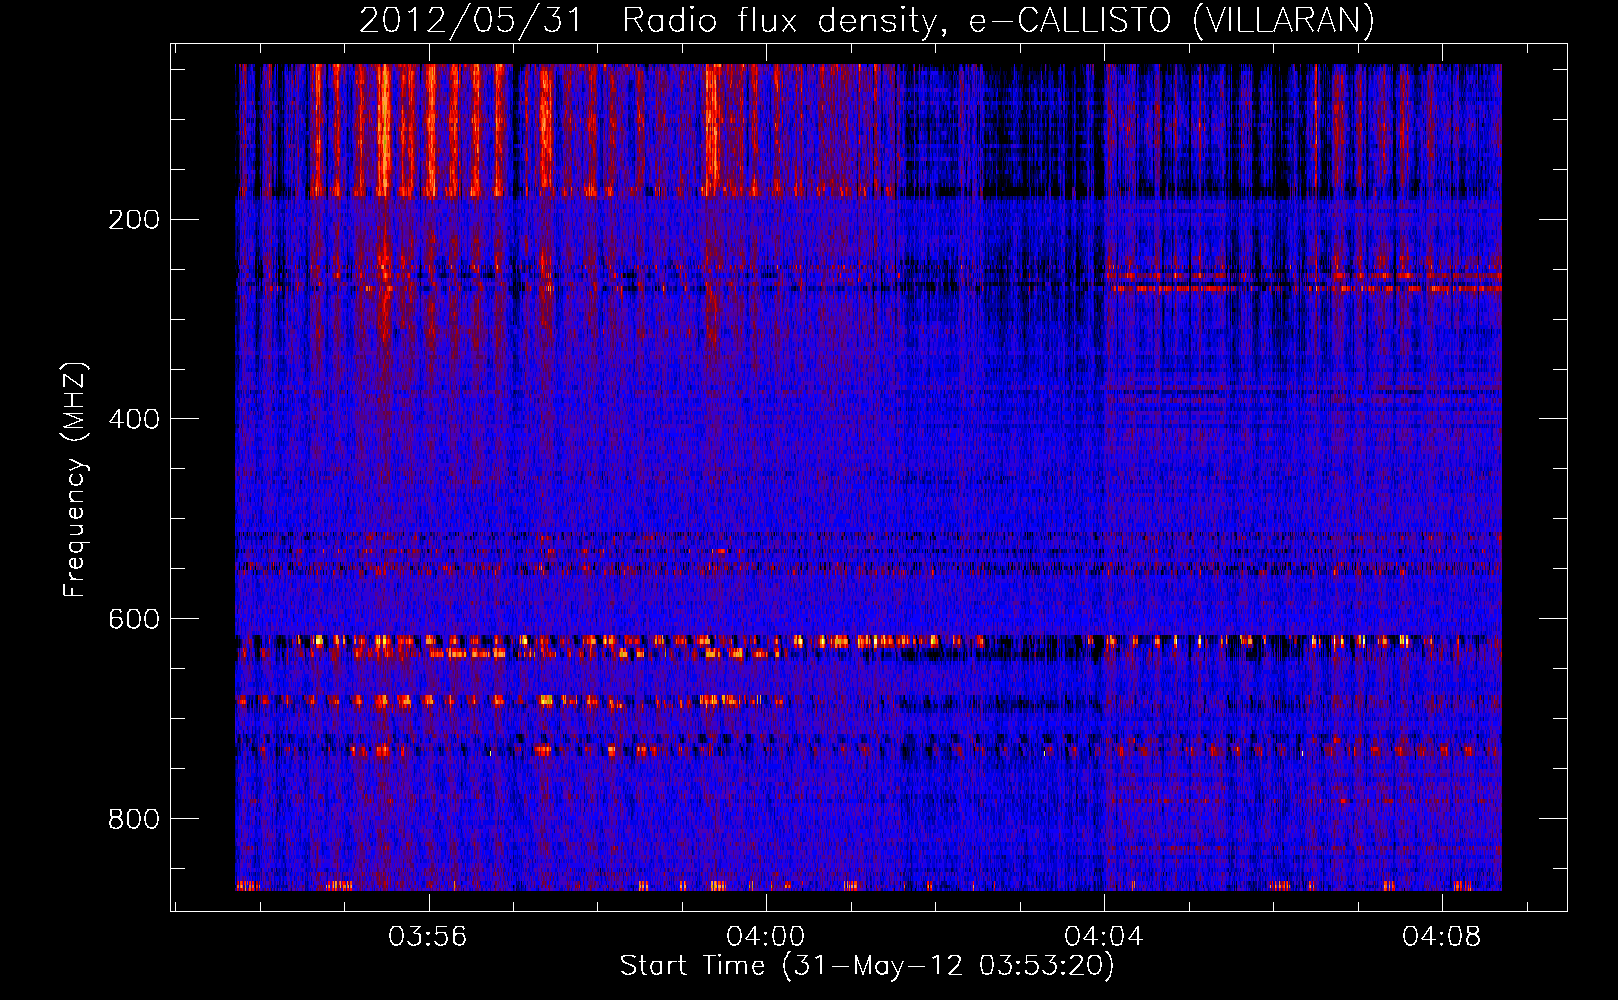The height and width of the screenshot is (1000, 1618).
Task: Click the '600' frequency tick label
Action: (134, 619)
